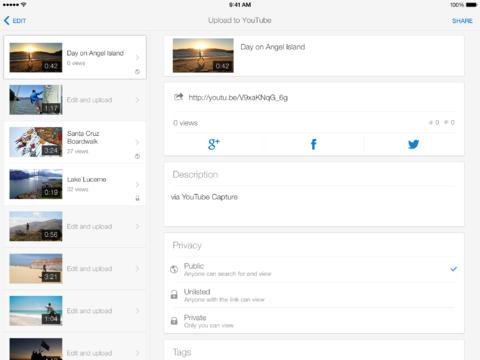Open chevron on the 3:21 video row

click(x=137, y=269)
